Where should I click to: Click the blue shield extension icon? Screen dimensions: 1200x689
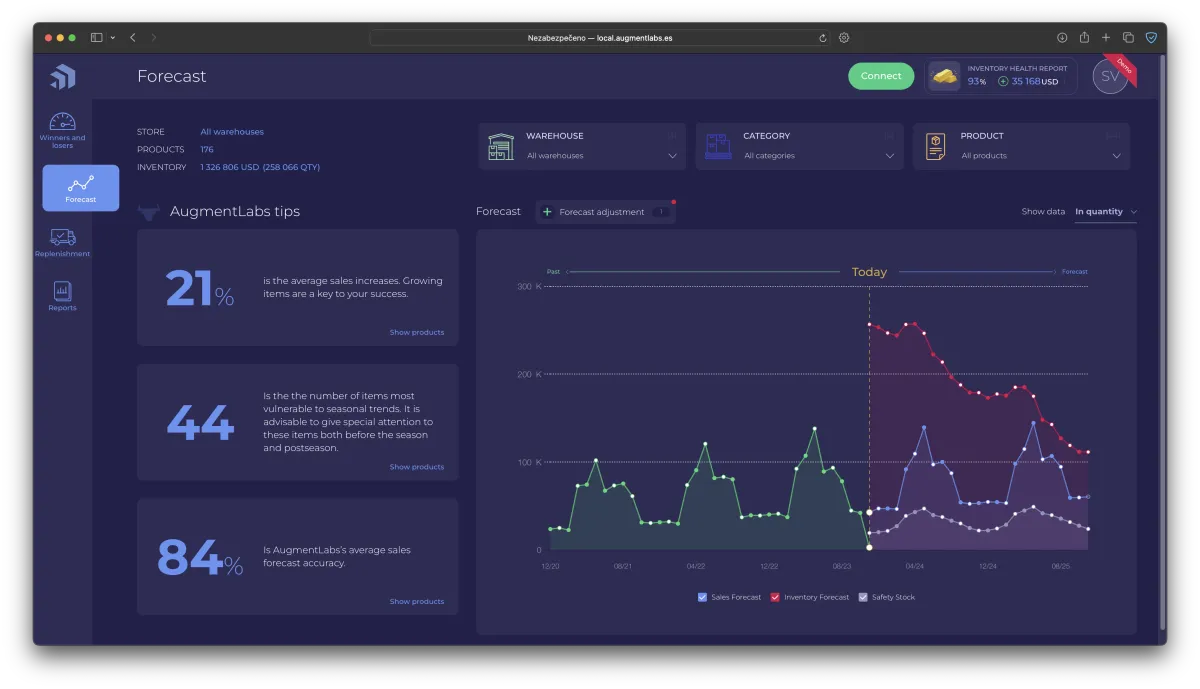click(1151, 38)
